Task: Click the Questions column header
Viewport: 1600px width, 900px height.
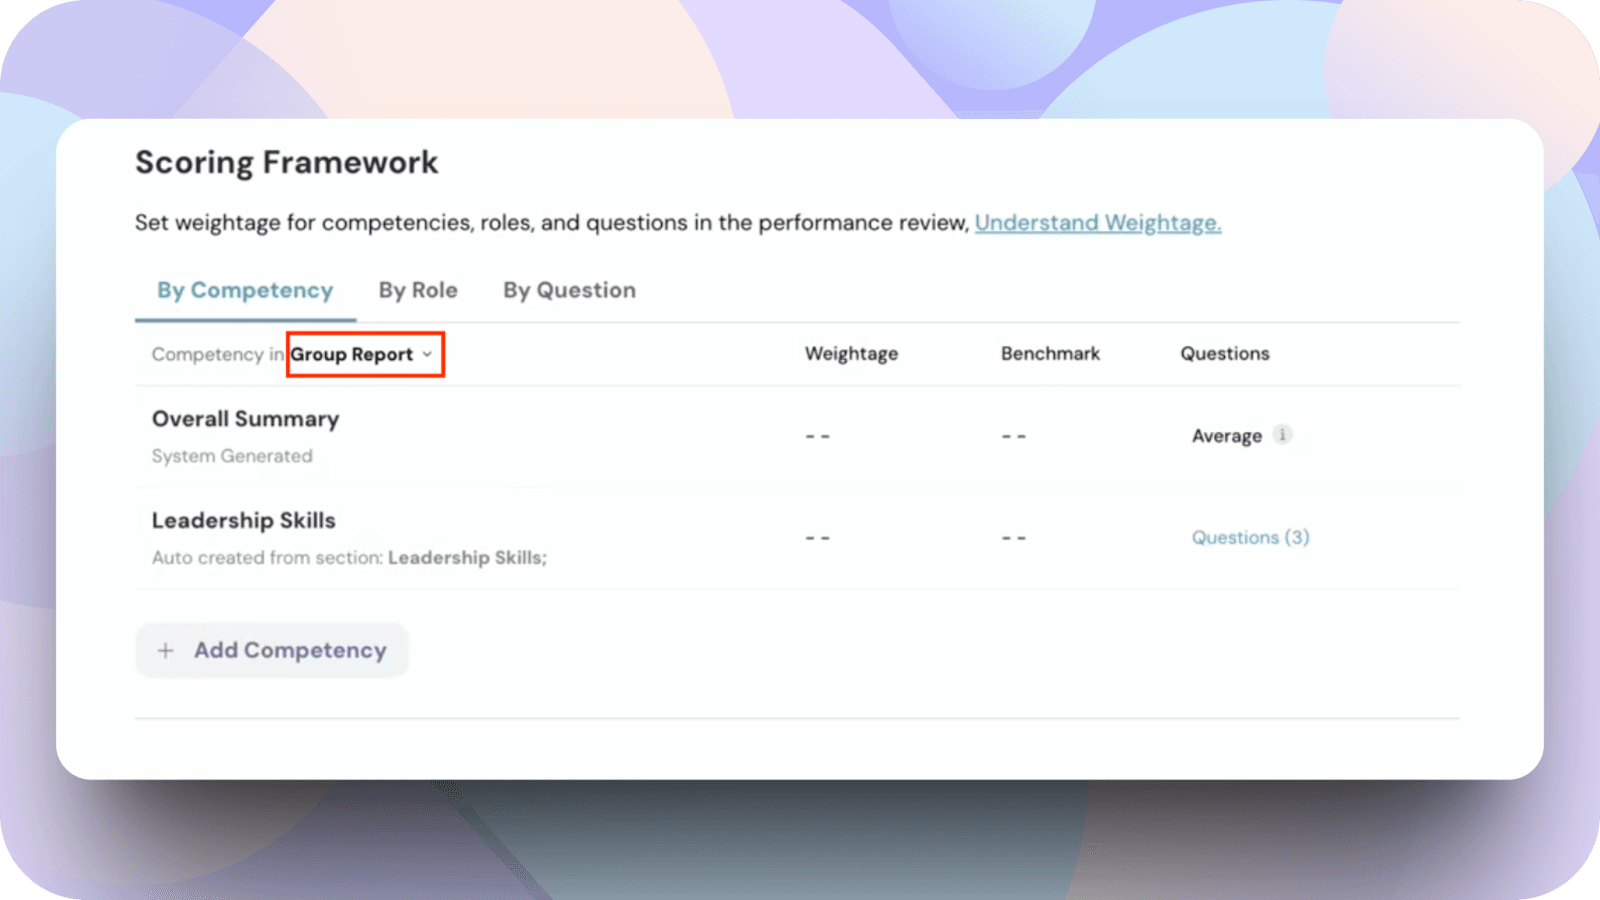Action: point(1224,354)
